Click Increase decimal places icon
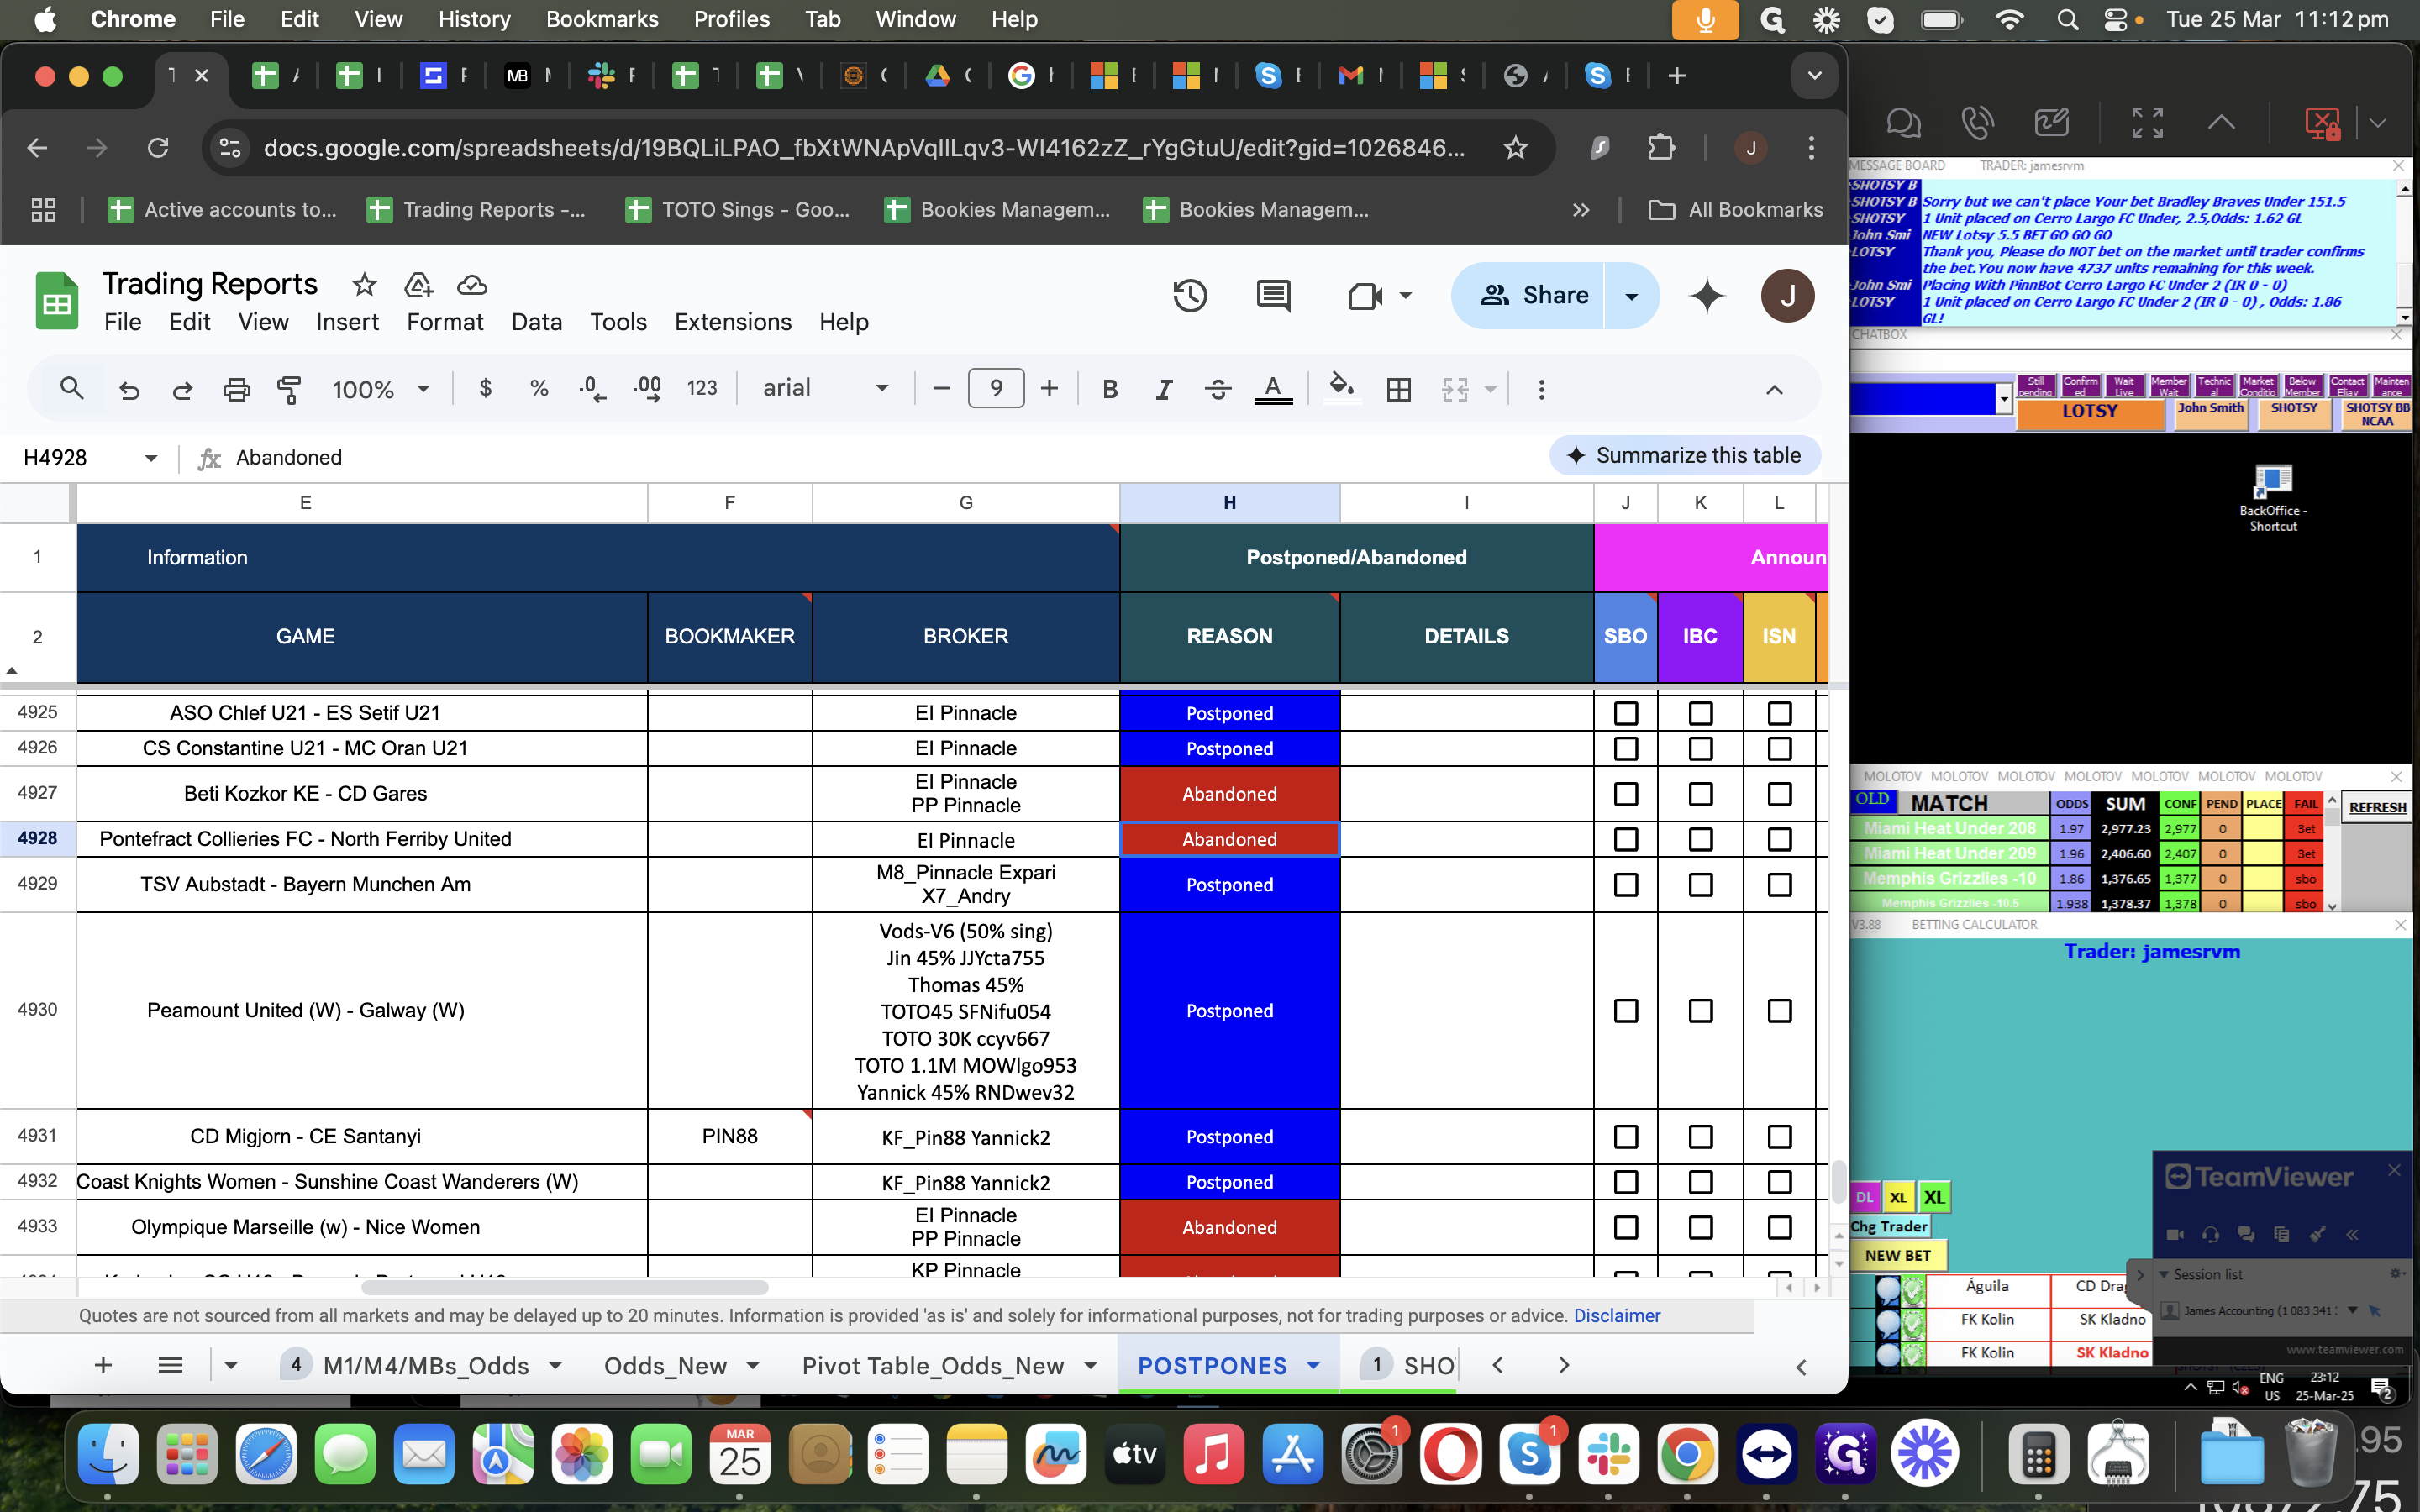The image size is (2420, 1512). pos(647,388)
